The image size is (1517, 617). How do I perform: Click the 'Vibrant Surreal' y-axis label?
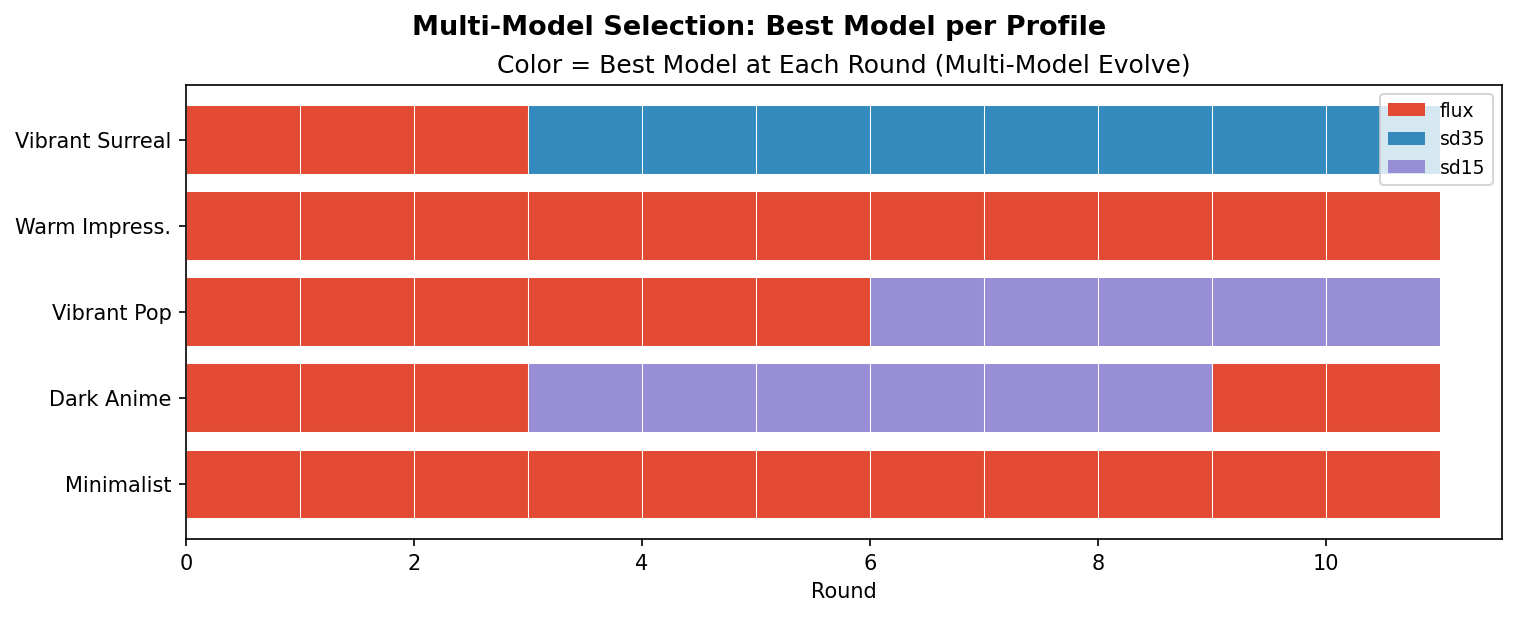(93, 141)
